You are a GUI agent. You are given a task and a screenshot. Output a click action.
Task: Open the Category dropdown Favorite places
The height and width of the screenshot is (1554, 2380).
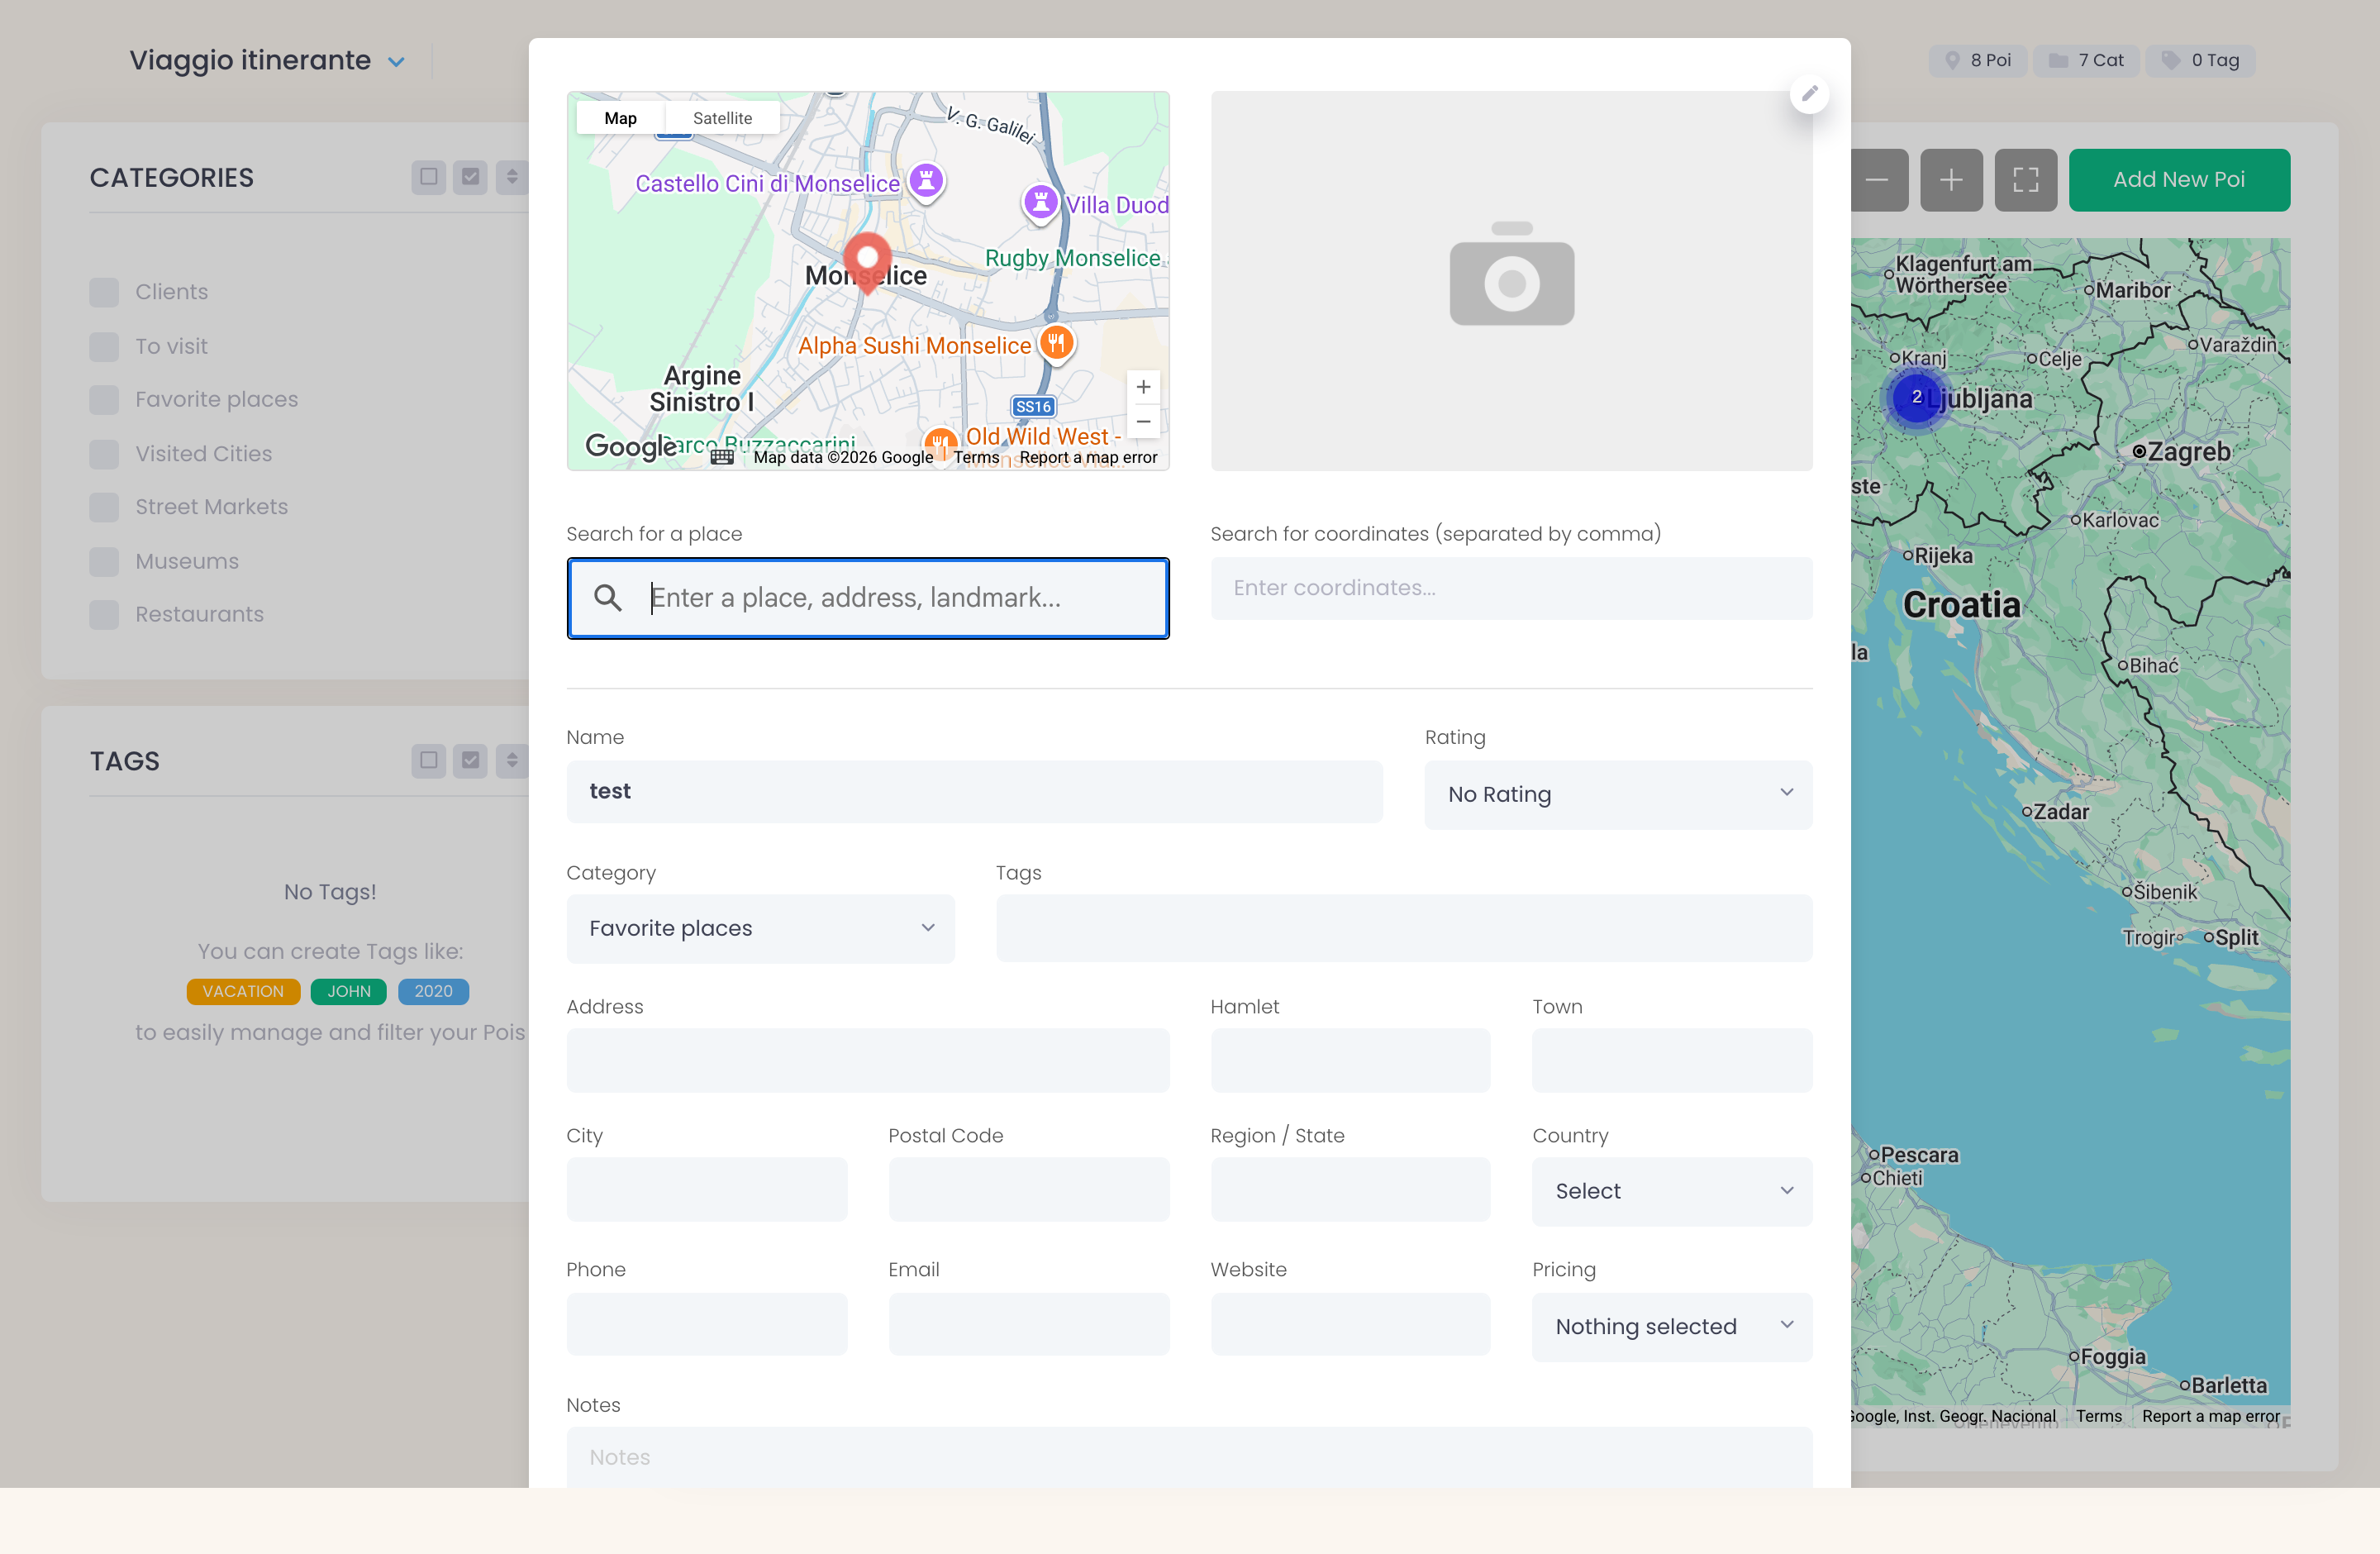(x=760, y=928)
